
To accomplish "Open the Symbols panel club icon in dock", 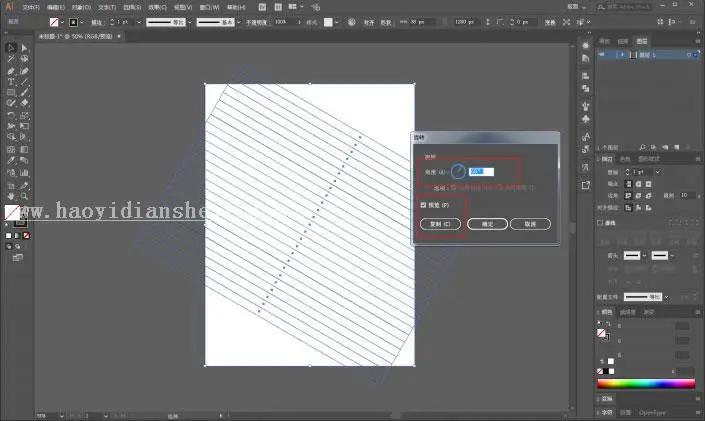I will click(x=585, y=119).
